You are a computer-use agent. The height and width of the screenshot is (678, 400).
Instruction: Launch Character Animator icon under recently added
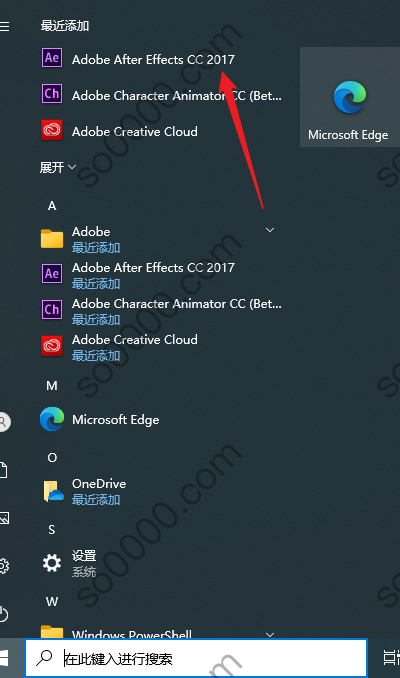click(x=52, y=94)
